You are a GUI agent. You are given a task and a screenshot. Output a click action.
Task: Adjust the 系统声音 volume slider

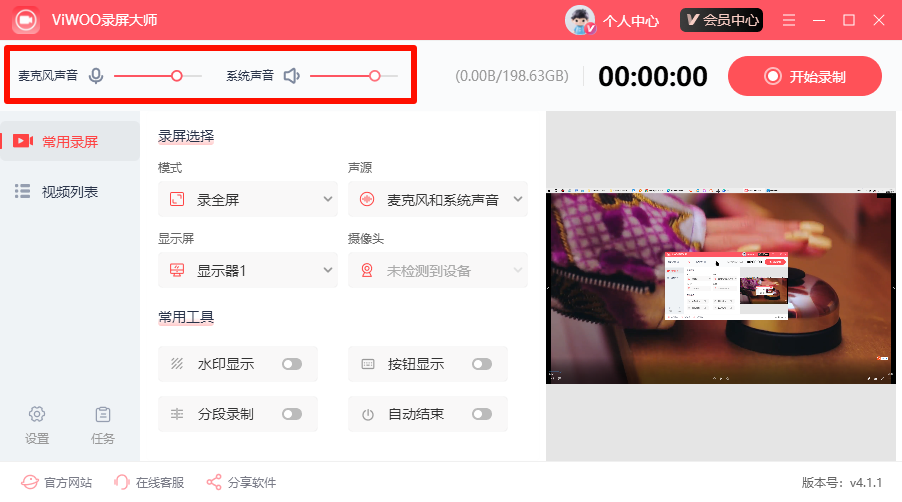(353, 76)
